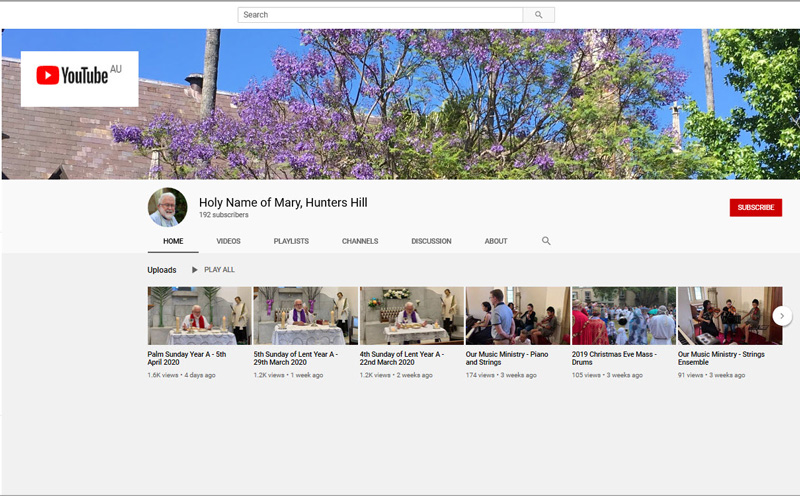Click title 5th Sunday of Lent Year A

coord(295,358)
